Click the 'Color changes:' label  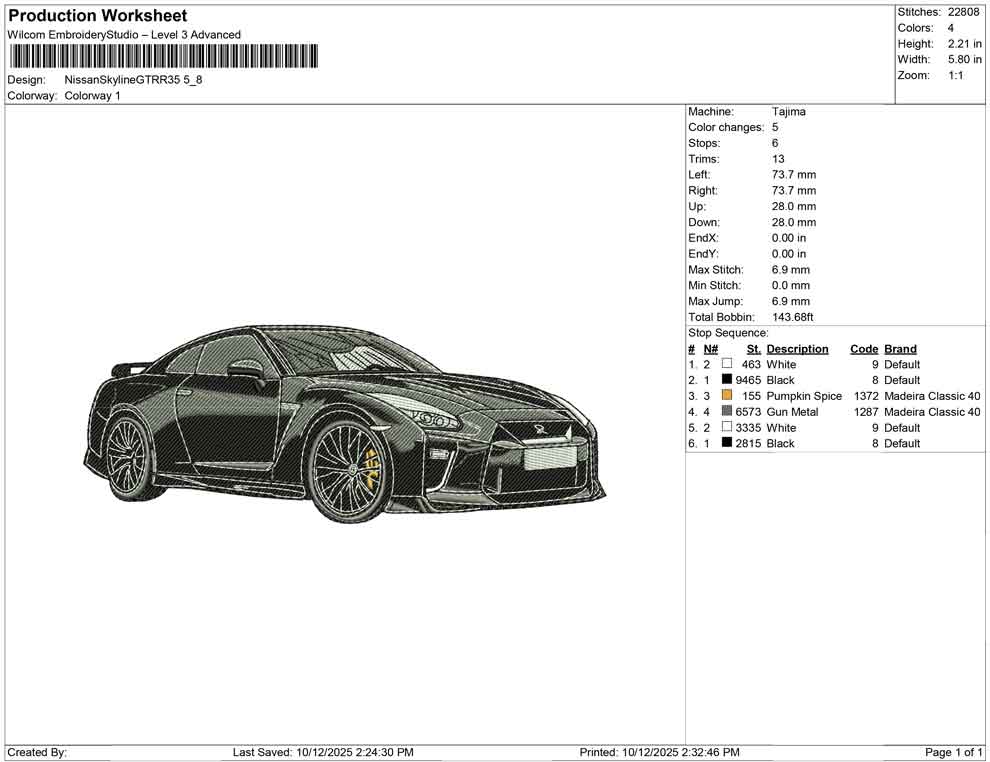pyautogui.click(x=726, y=128)
